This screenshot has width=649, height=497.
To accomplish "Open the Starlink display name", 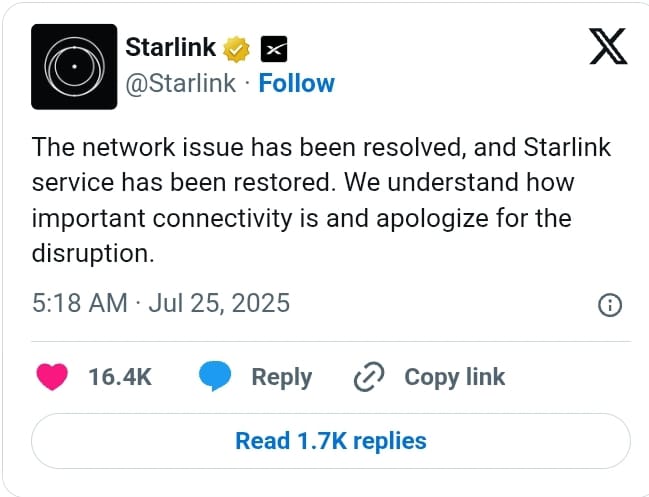I will tap(171, 47).
